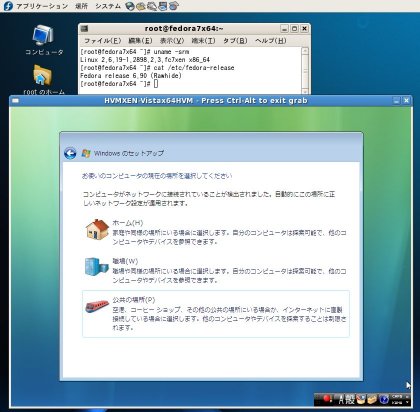Launch the spreadsheet panel launcher icon
This screenshot has height=412, width=420.
point(174,6)
